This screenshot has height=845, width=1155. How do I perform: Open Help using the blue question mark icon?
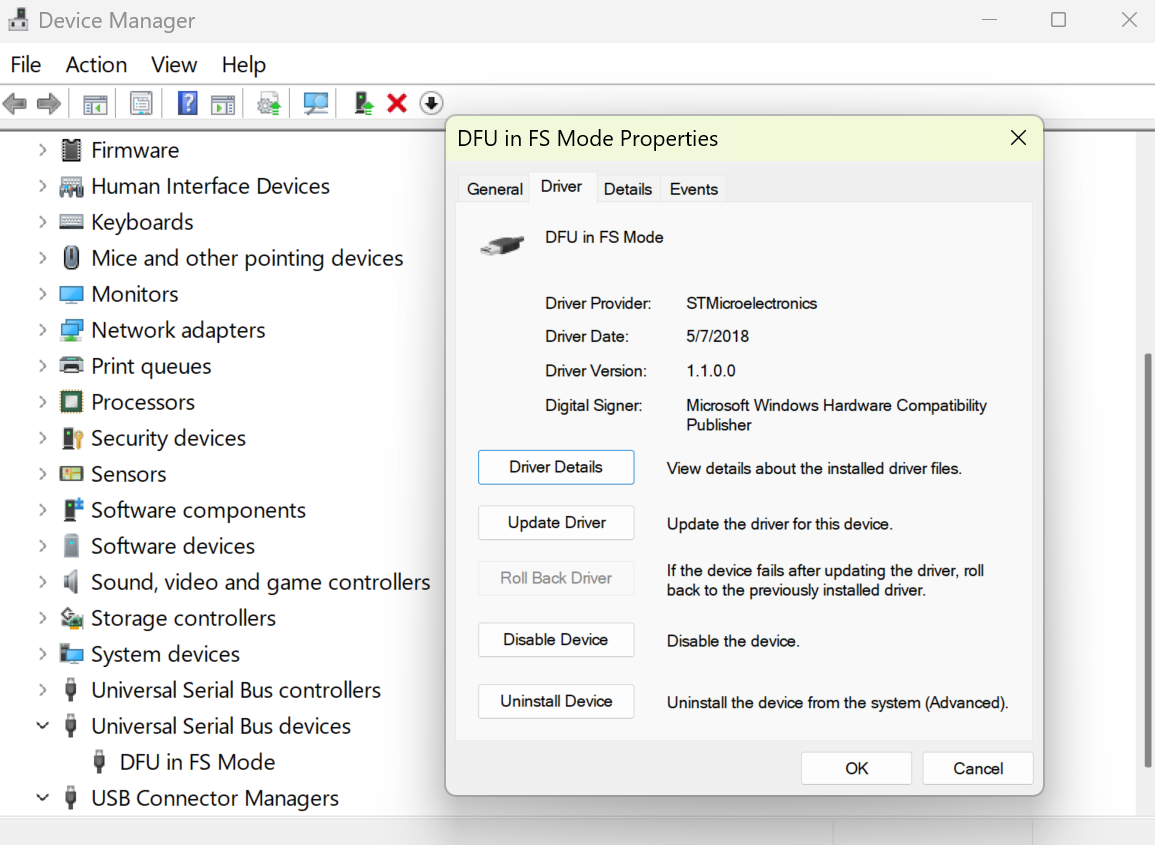tap(187, 103)
